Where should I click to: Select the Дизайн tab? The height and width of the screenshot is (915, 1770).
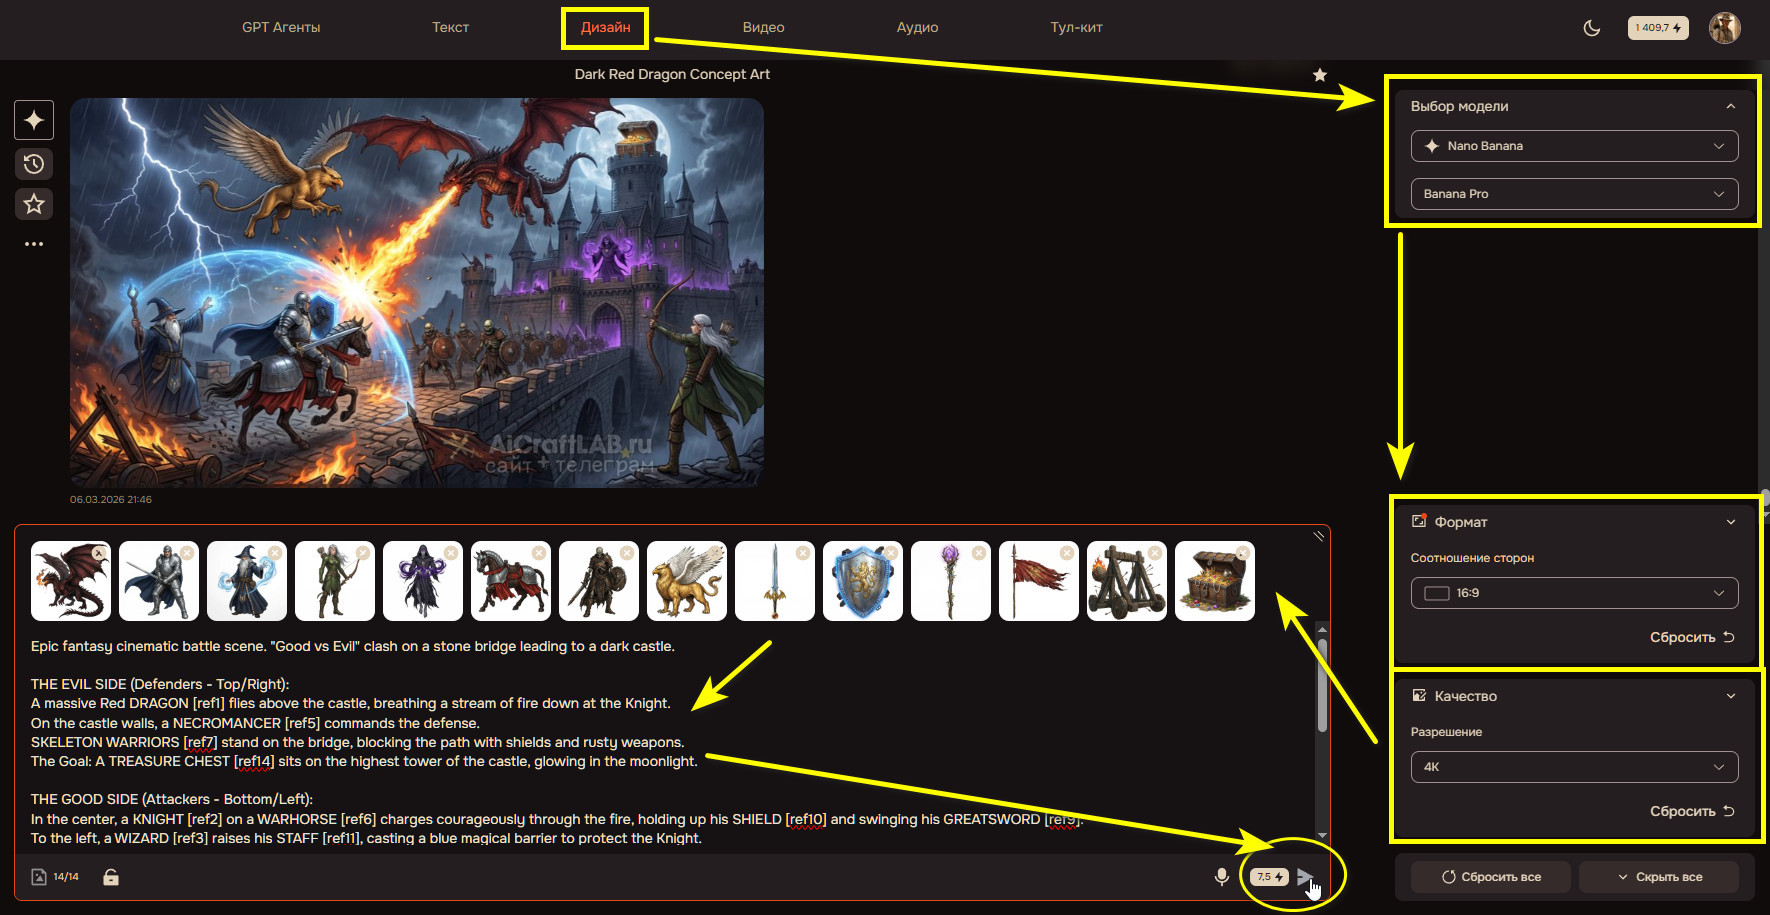pyautogui.click(x=605, y=27)
